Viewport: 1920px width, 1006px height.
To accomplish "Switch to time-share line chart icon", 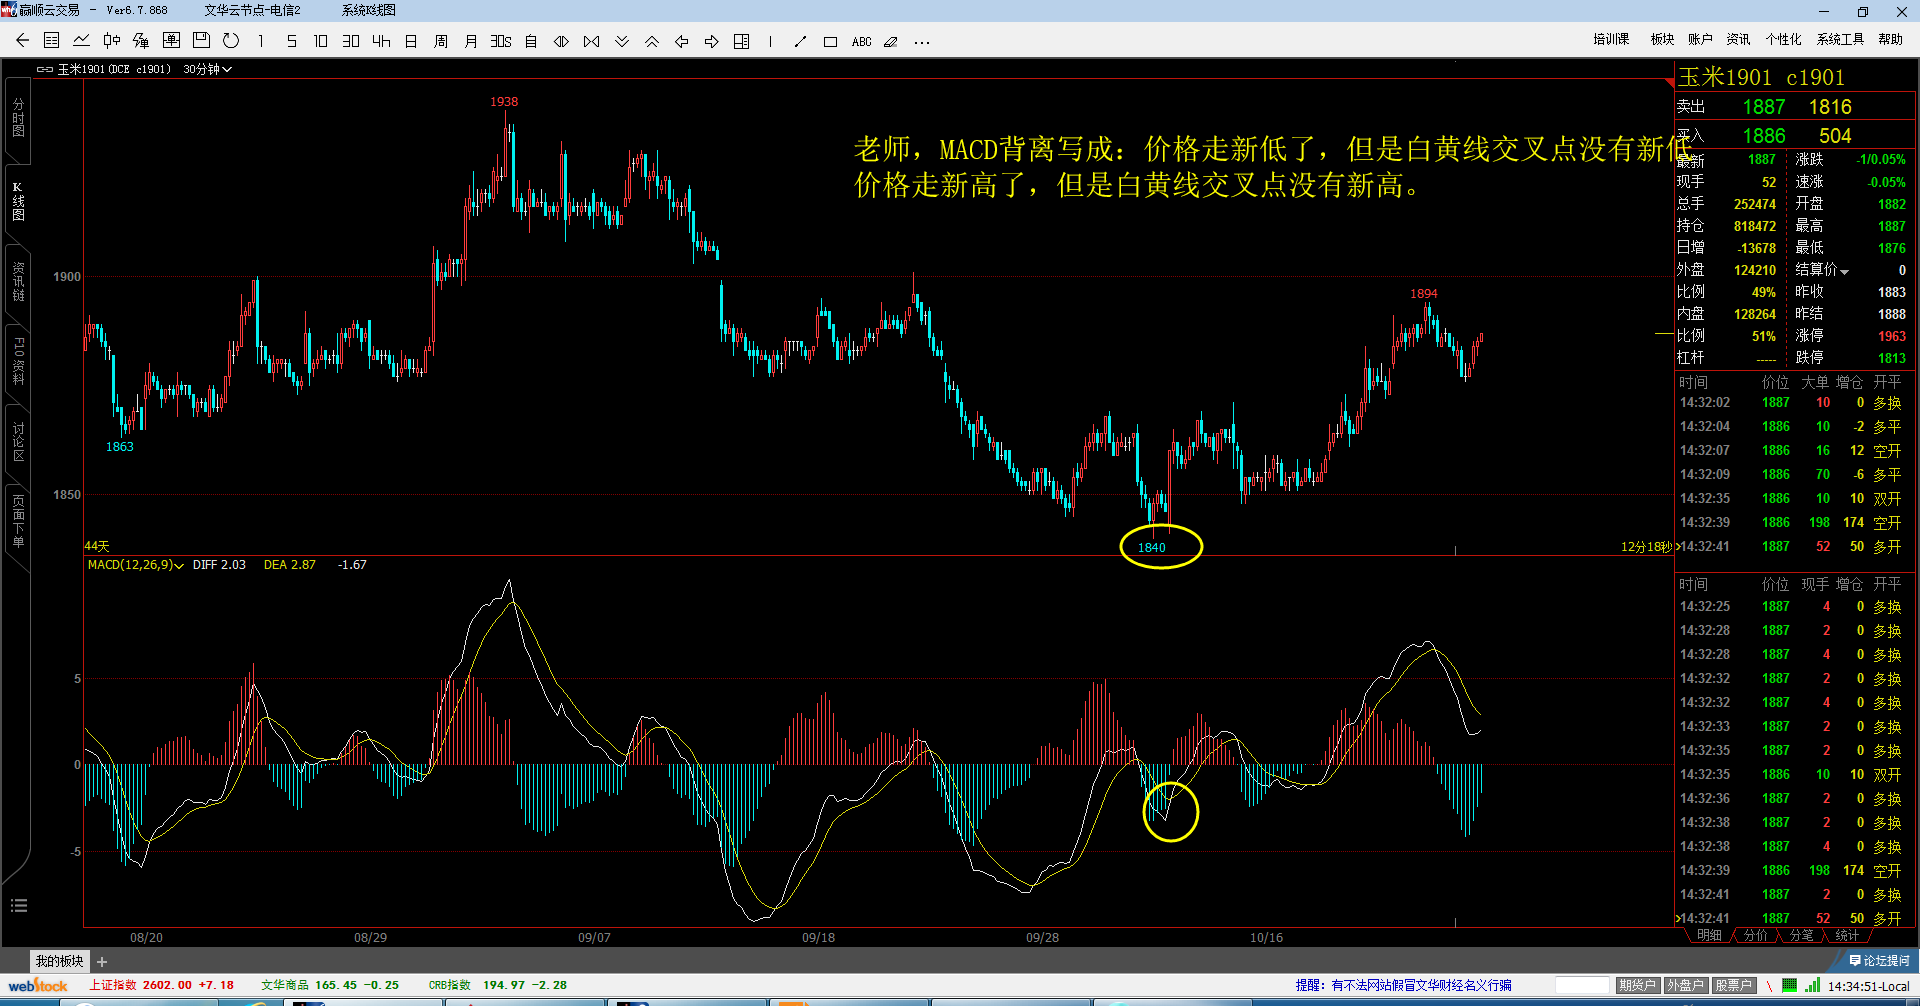I will 82,41.
